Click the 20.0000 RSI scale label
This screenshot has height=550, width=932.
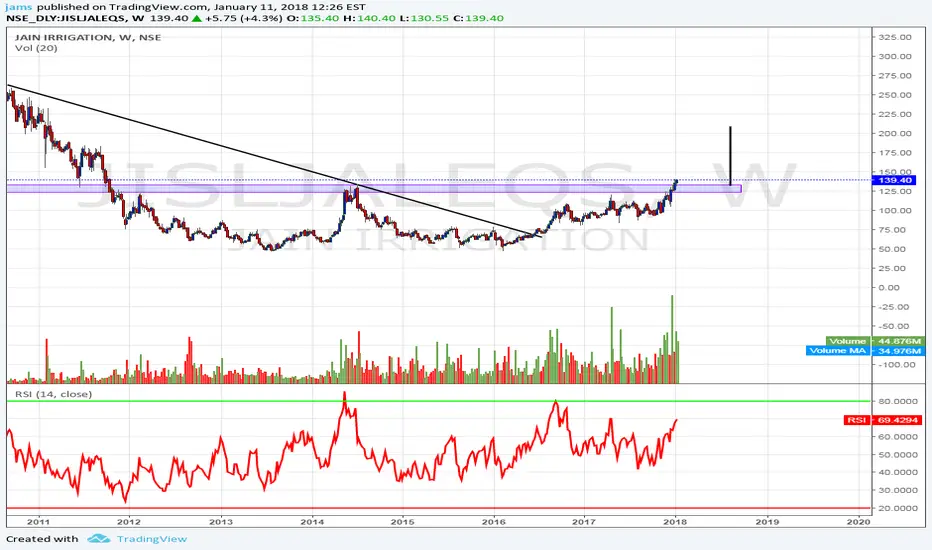point(898,508)
